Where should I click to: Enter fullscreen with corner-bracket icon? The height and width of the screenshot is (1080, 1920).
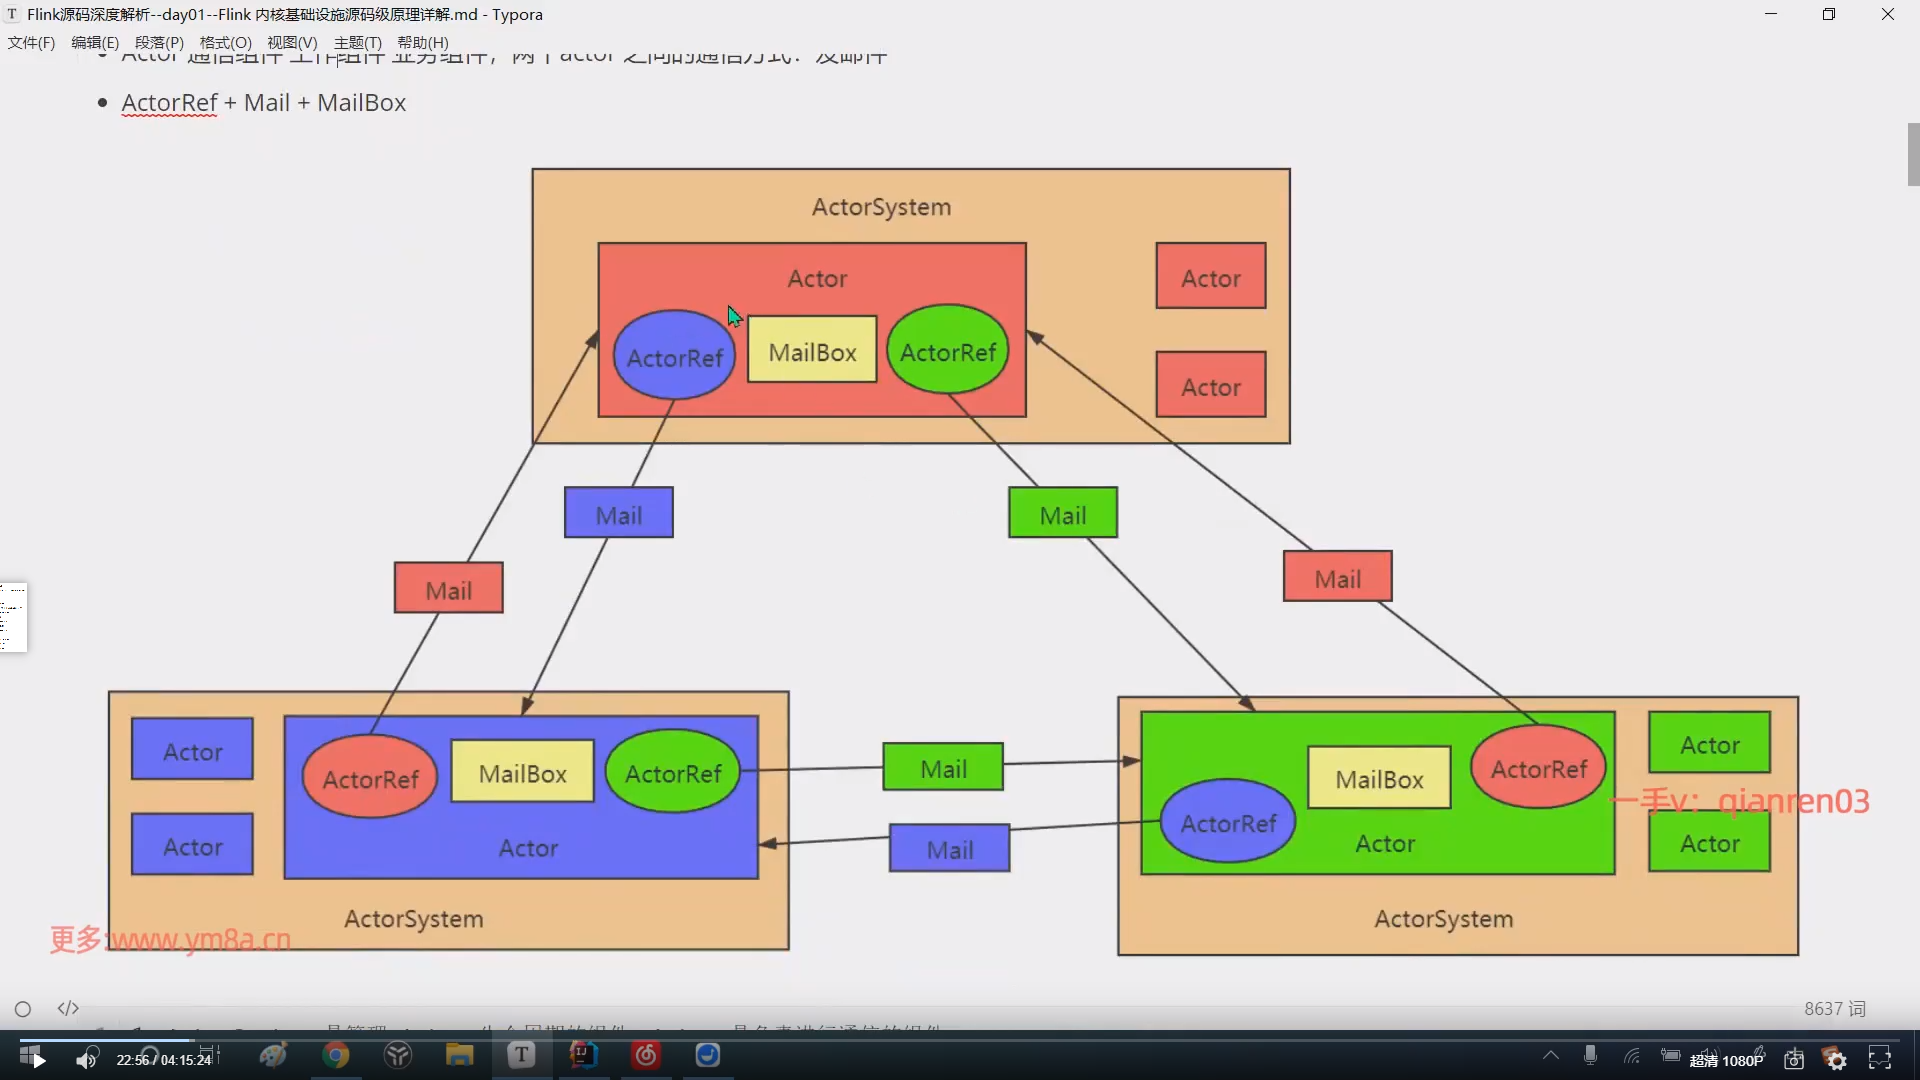[x=1880, y=1058]
